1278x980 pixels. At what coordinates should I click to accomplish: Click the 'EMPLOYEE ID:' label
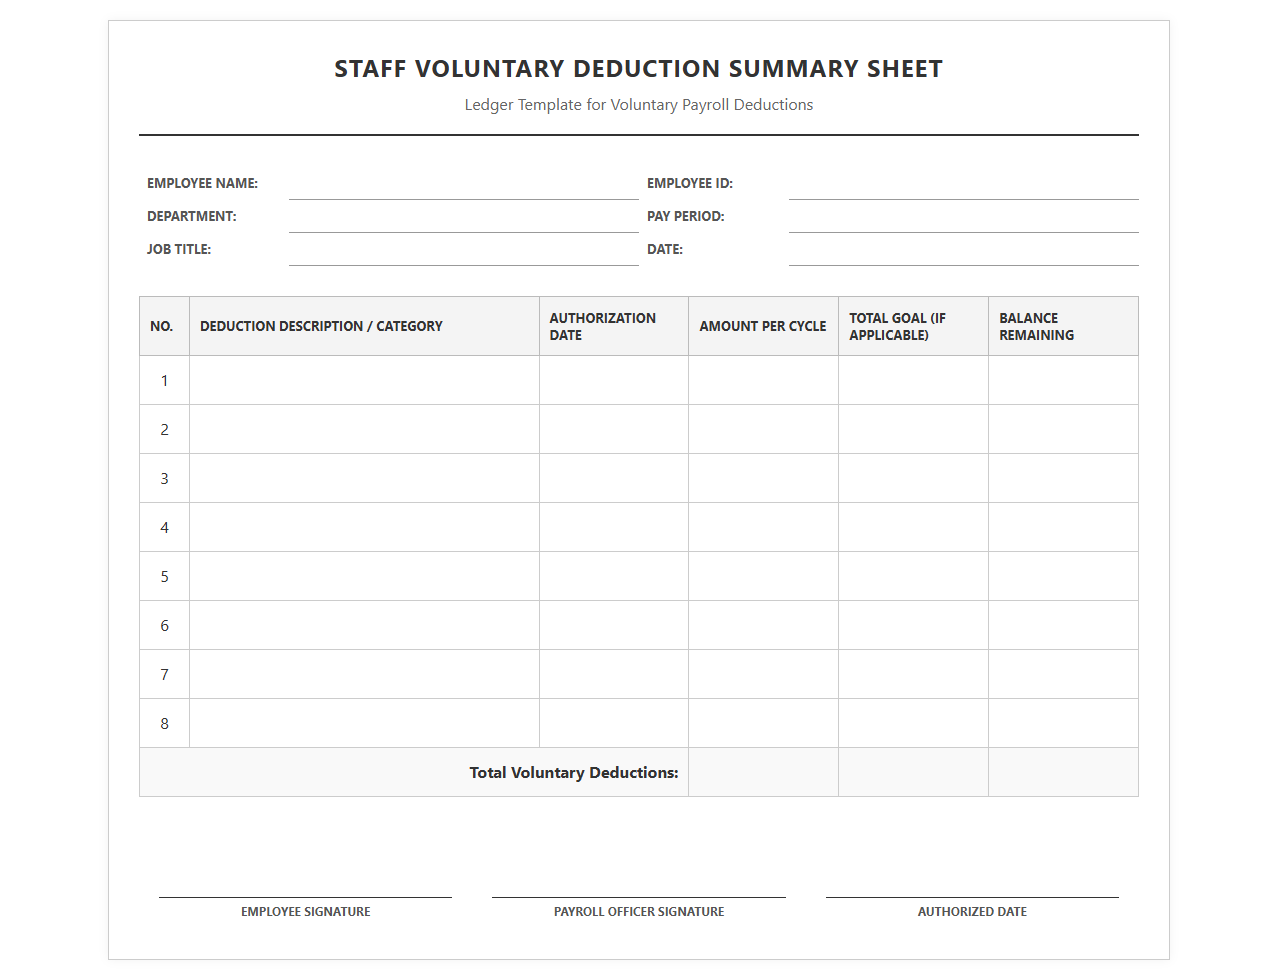(690, 183)
